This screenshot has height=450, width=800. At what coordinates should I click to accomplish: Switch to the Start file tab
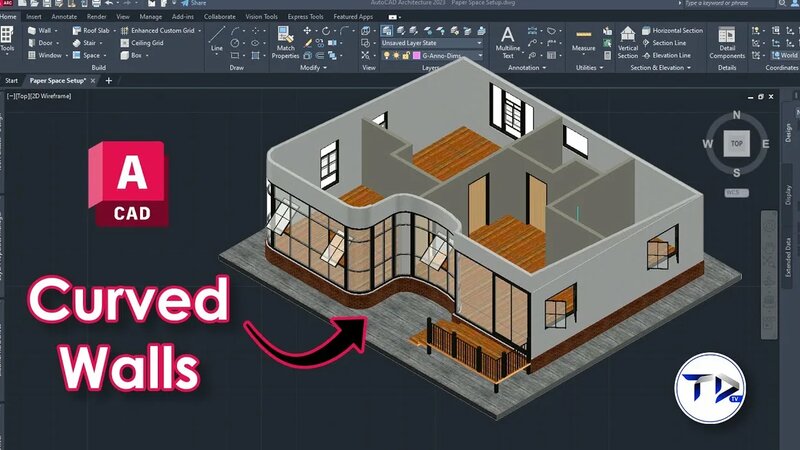coord(11,81)
